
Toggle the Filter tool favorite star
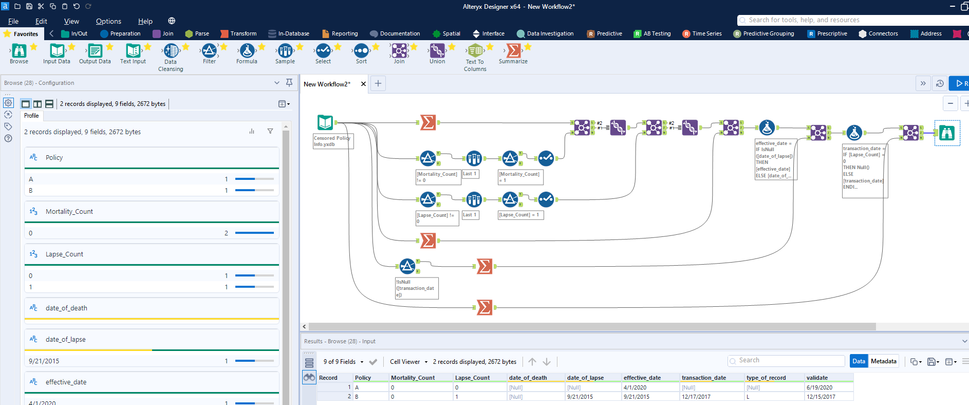(x=223, y=47)
